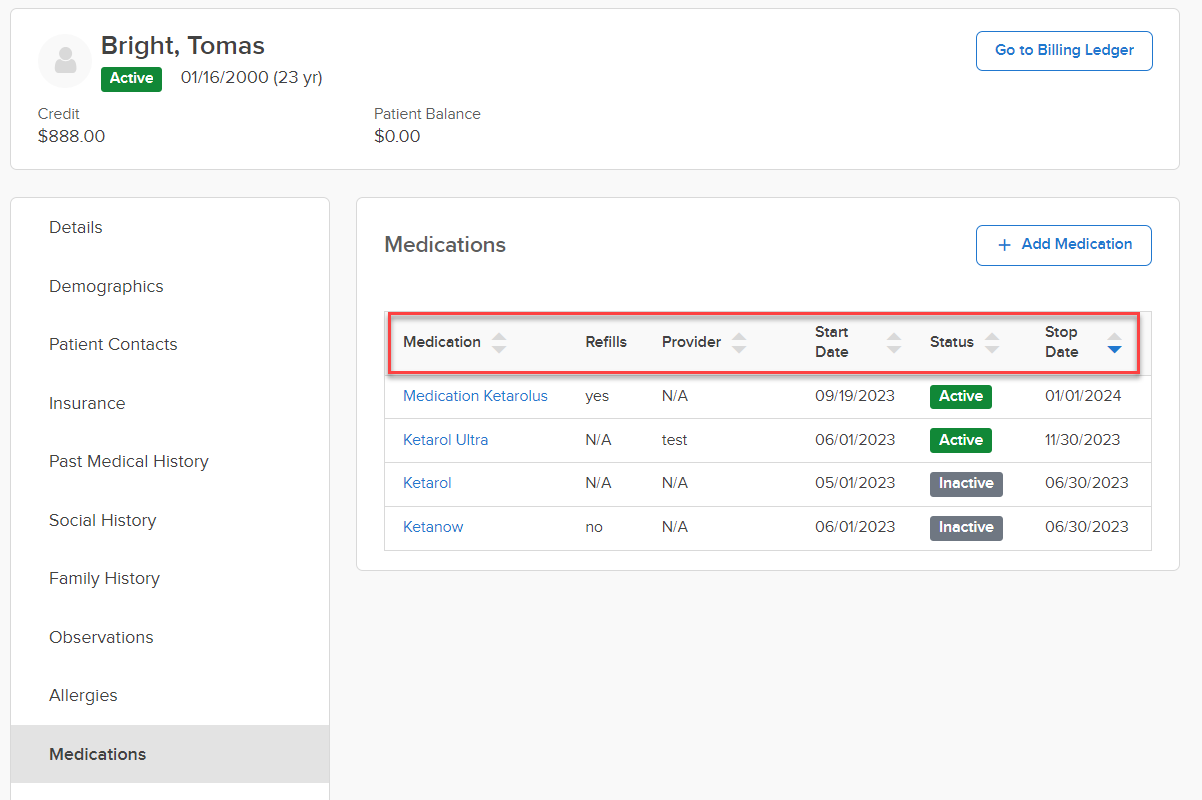1202x800 pixels.
Task: Open the Go to Billing Ledger button
Action: click(x=1064, y=51)
